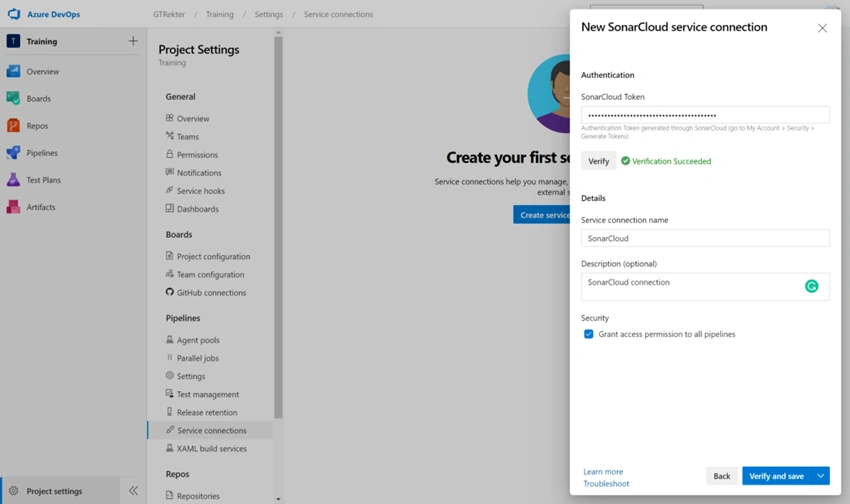The width and height of the screenshot is (850, 504).
Task: Open the Test Plans flask icon
Action: (x=14, y=179)
